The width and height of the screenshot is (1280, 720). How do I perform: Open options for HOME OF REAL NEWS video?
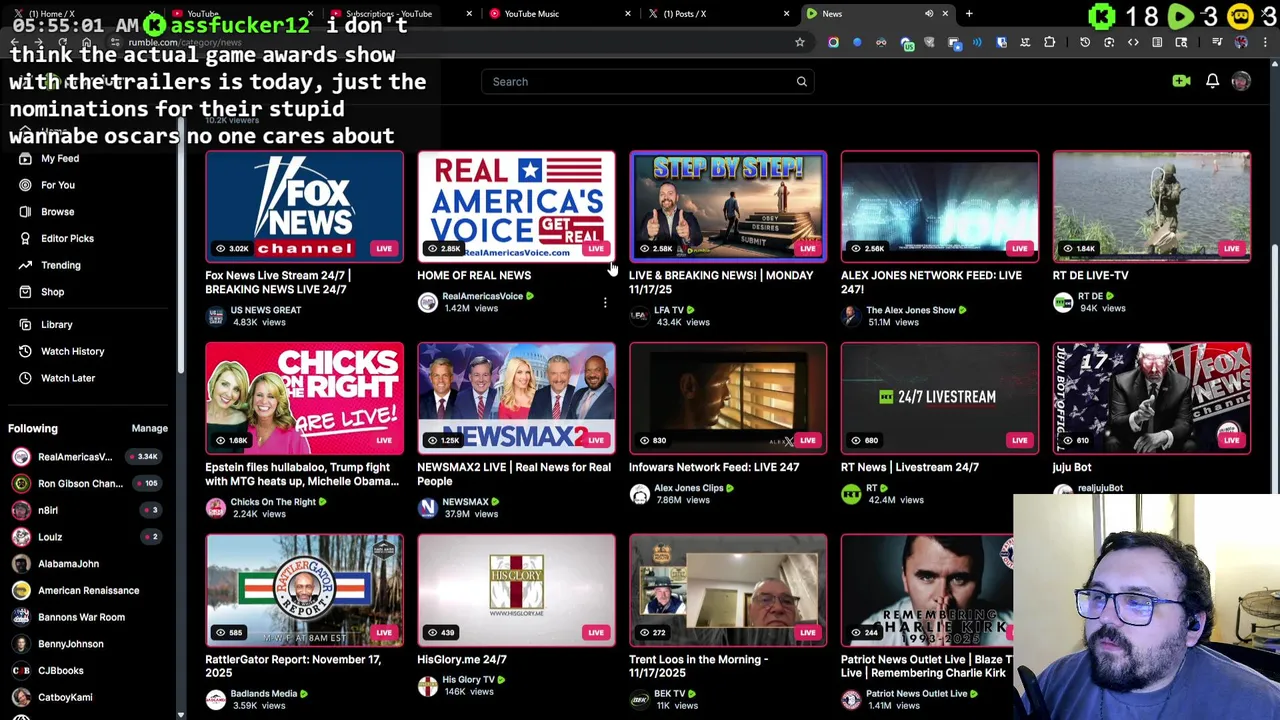pyautogui.click(x=605, y=302)
